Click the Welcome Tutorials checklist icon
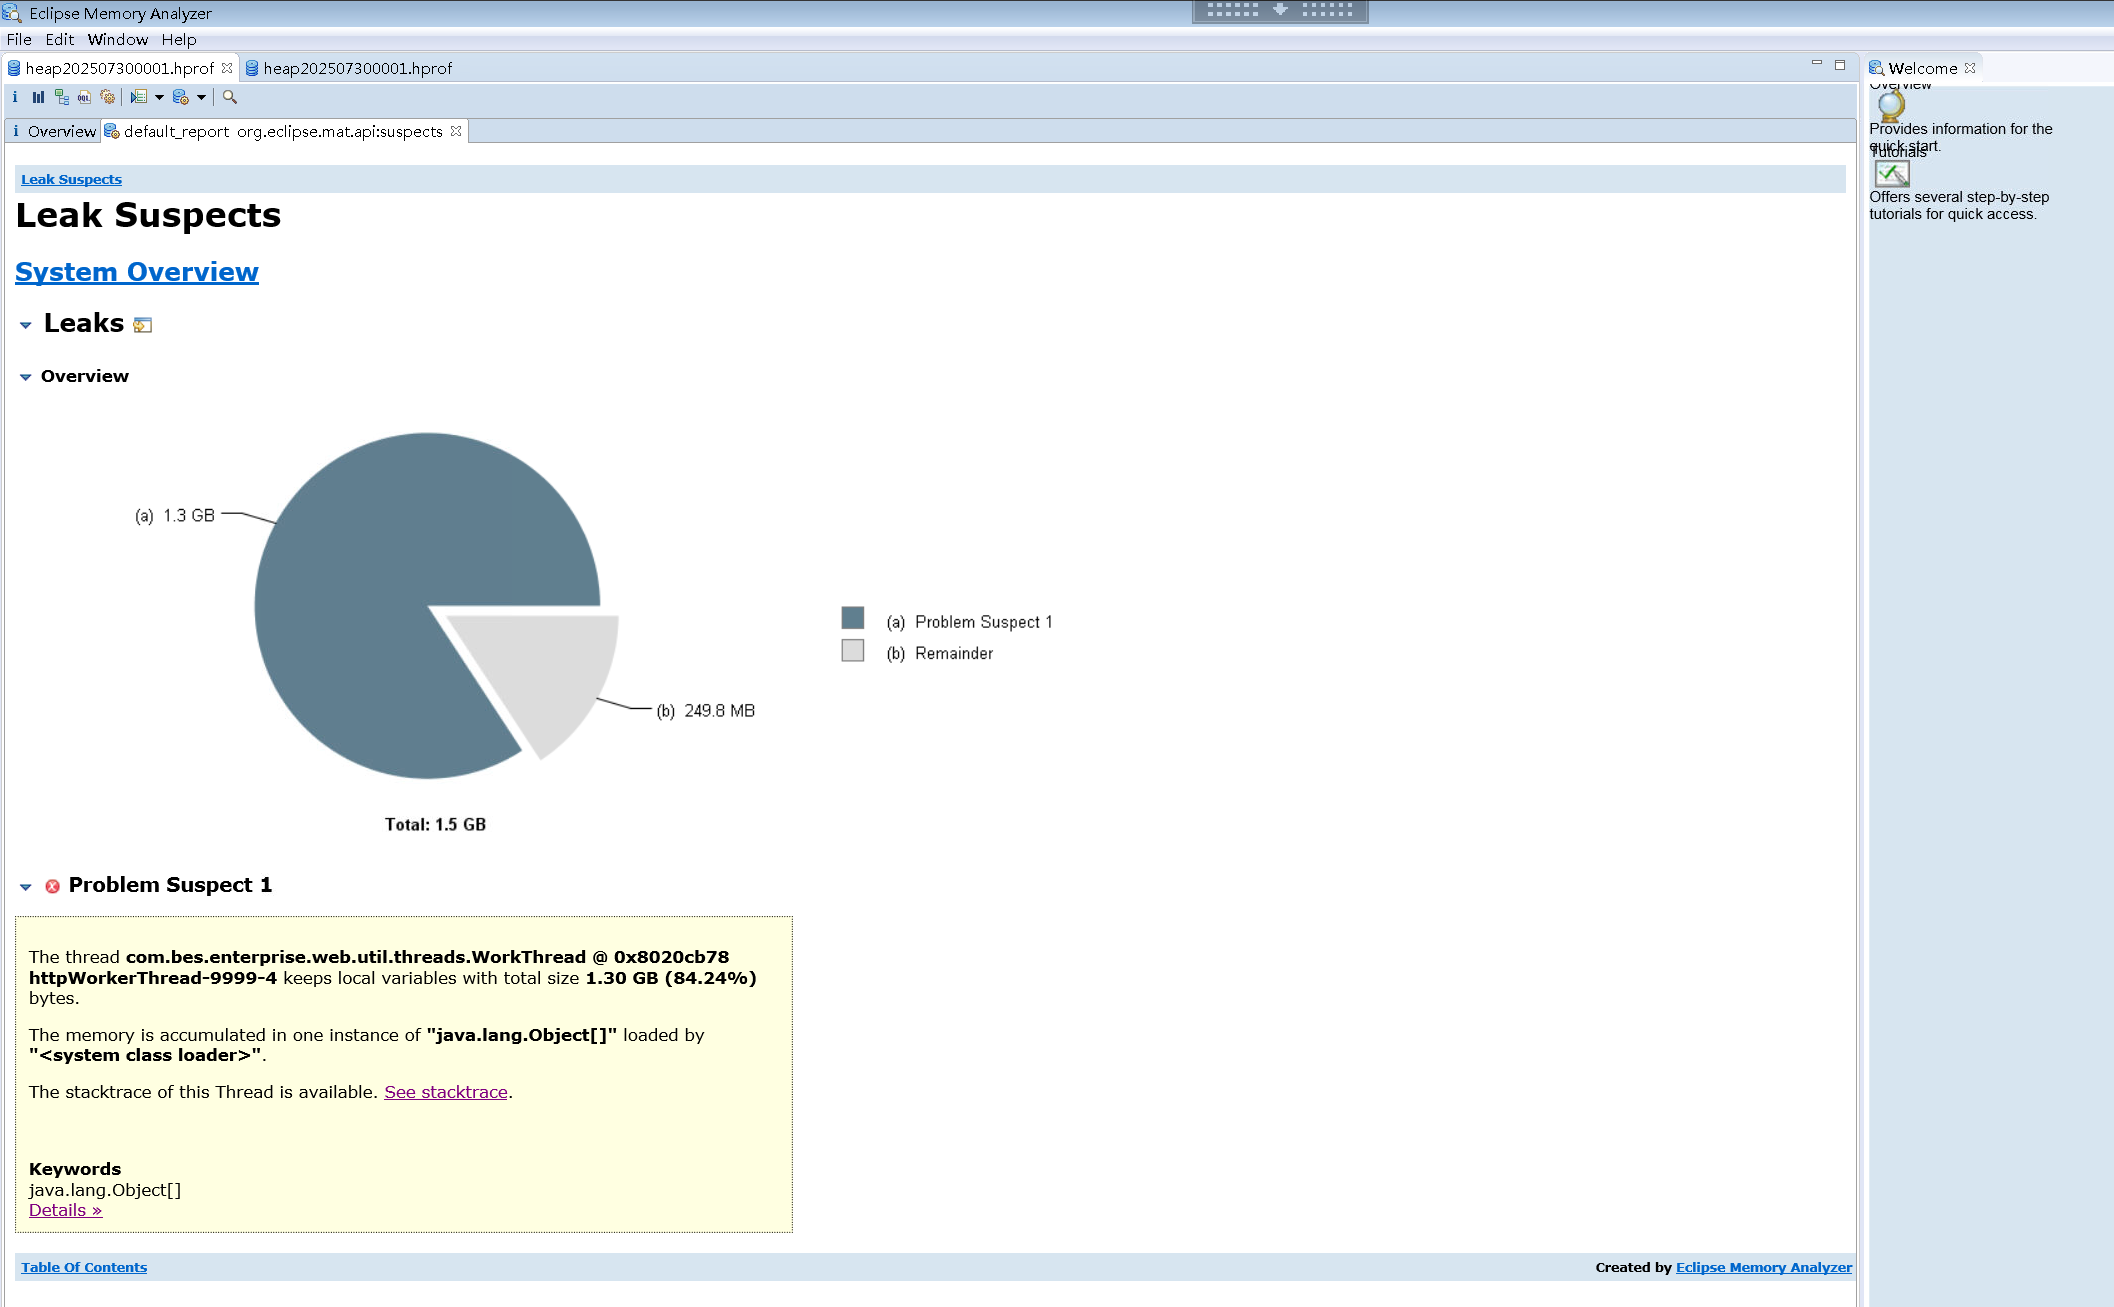Image resolution: width=2114 pixels, height=1307 pixels. point(1891,173)
